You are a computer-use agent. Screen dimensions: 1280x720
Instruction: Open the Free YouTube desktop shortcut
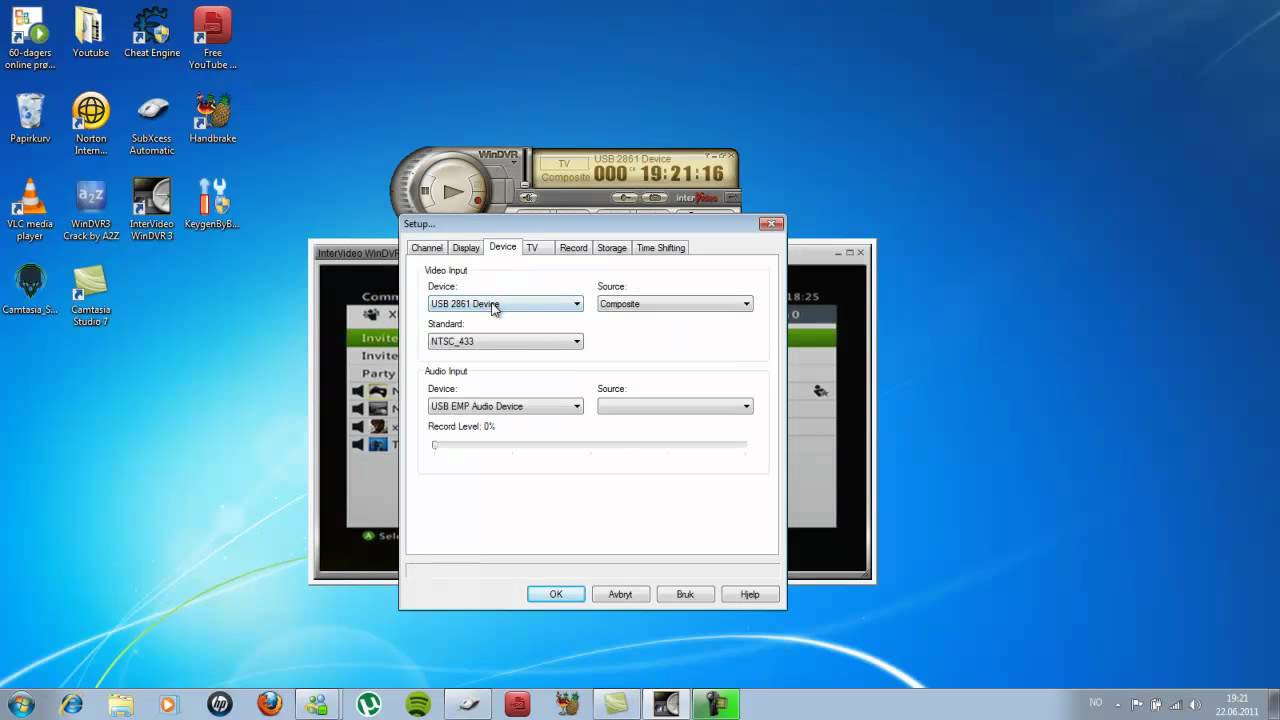pyautogui.click(x=213, y=40)
